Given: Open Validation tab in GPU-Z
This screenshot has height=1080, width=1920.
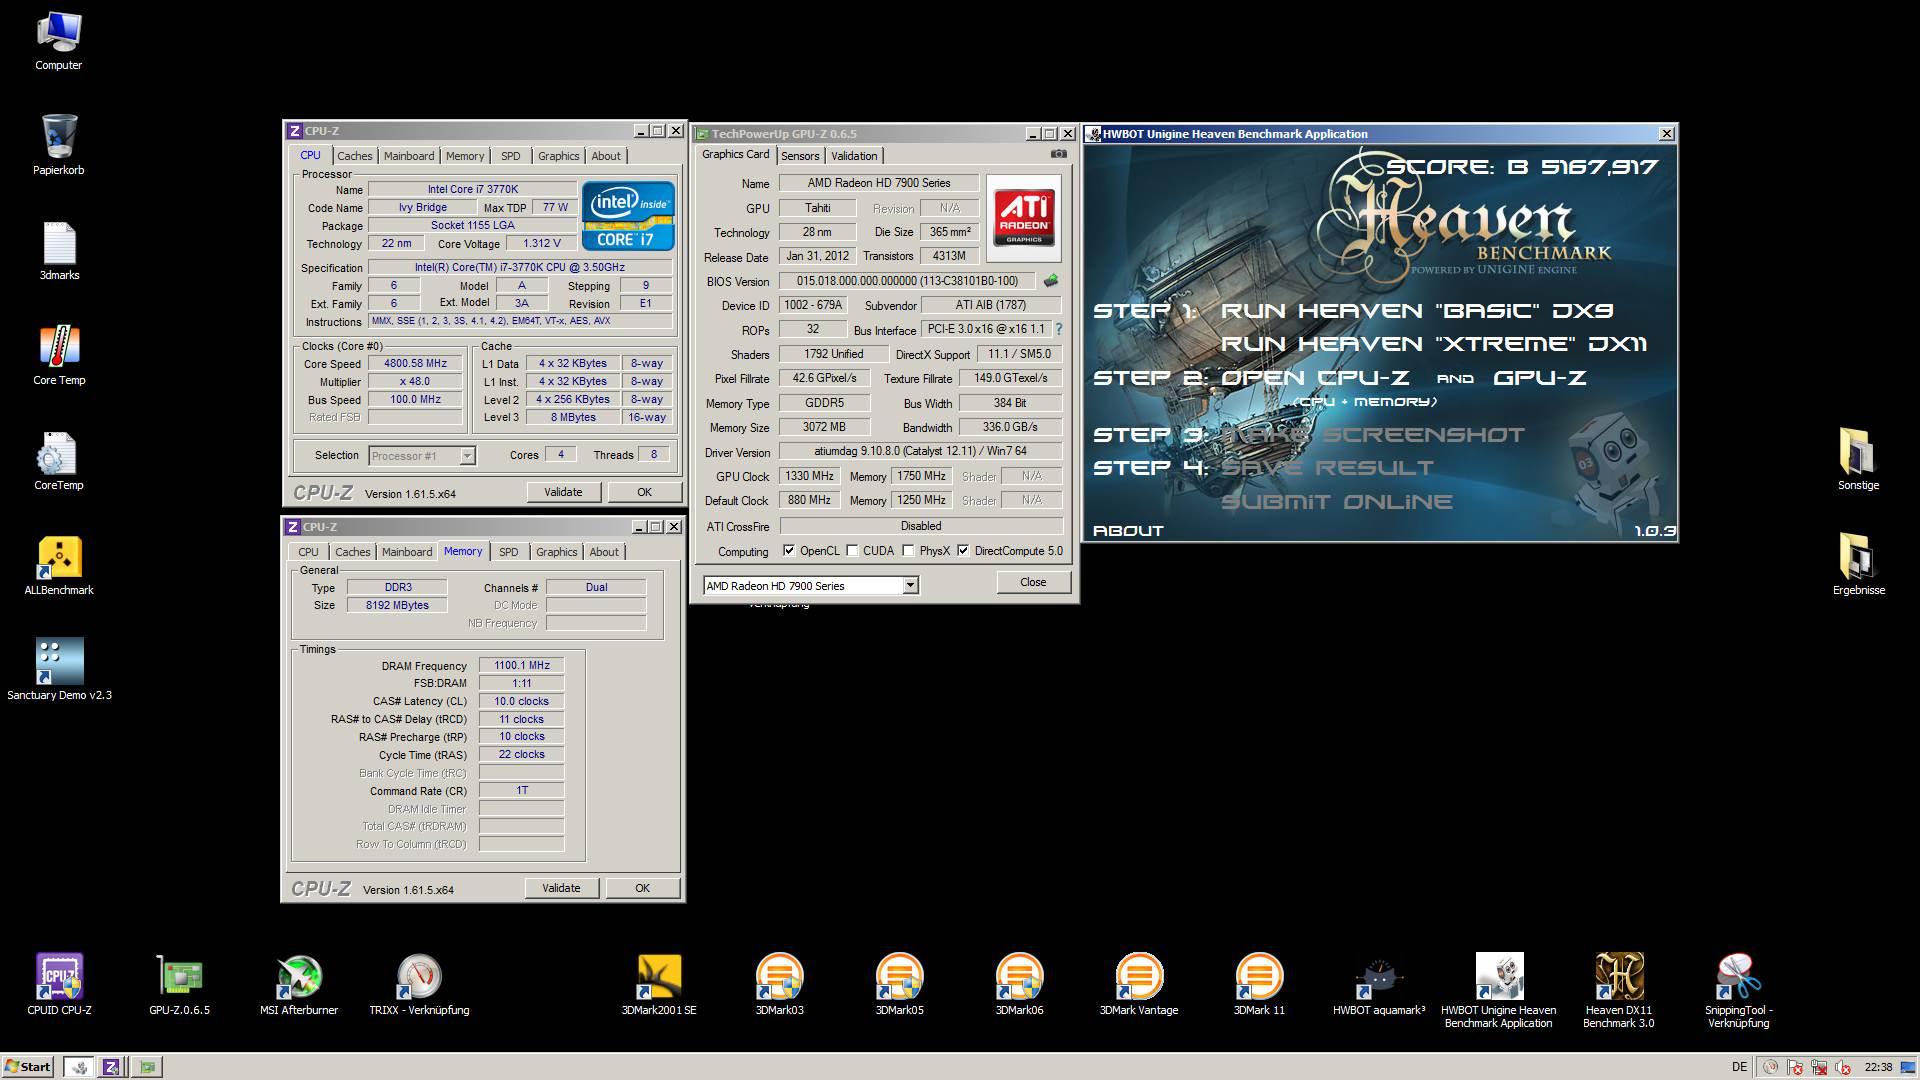Looking at the screenshot, I should pos(854,156).
